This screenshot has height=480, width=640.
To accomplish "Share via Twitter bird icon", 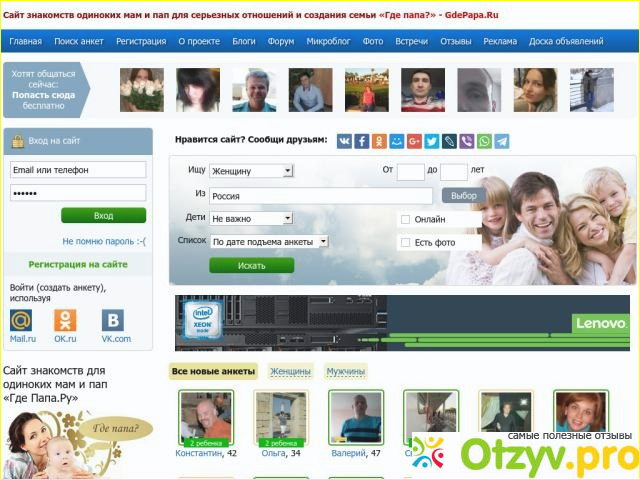I will [432, 142].
